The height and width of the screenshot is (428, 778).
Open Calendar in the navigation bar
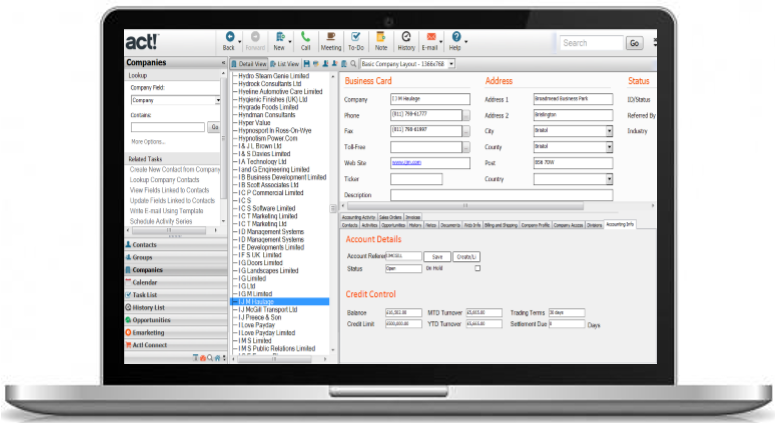pyautogui.click(x=176, y=282)
